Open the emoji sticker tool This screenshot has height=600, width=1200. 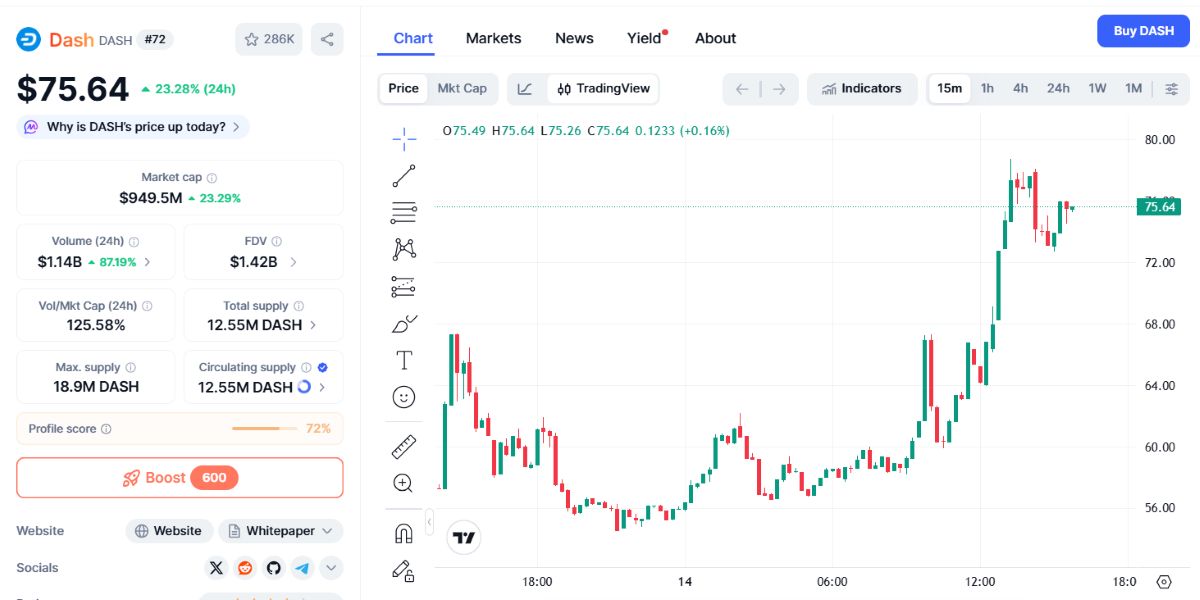(x=403, y=397)
